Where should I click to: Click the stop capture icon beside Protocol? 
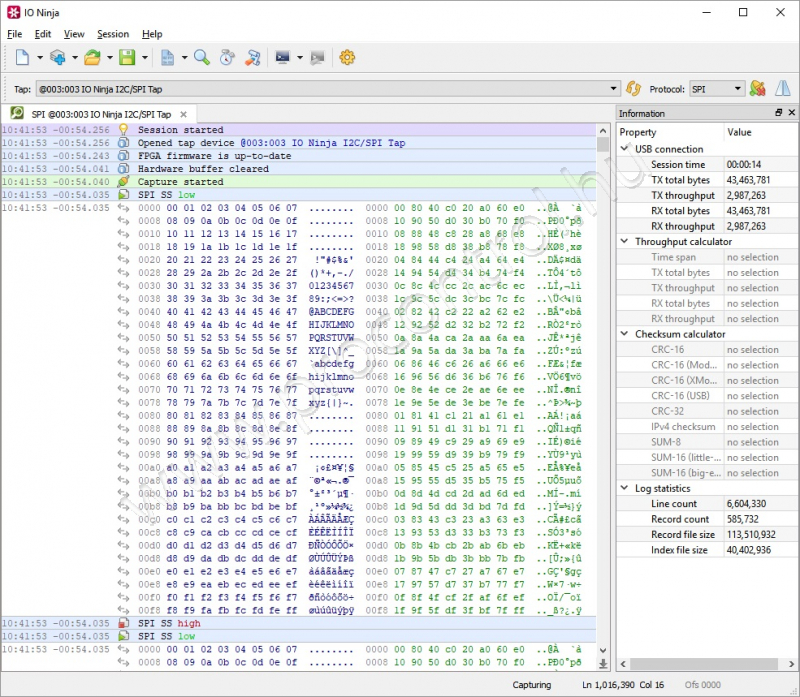click(x=758, y=89)
